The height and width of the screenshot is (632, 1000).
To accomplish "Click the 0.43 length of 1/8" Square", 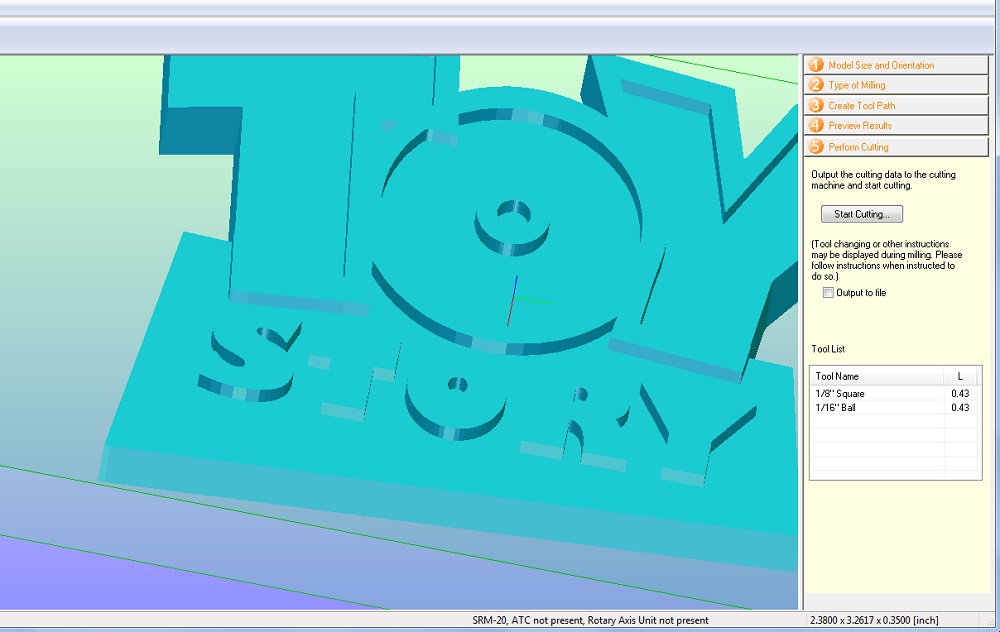I will click(960, 393).
